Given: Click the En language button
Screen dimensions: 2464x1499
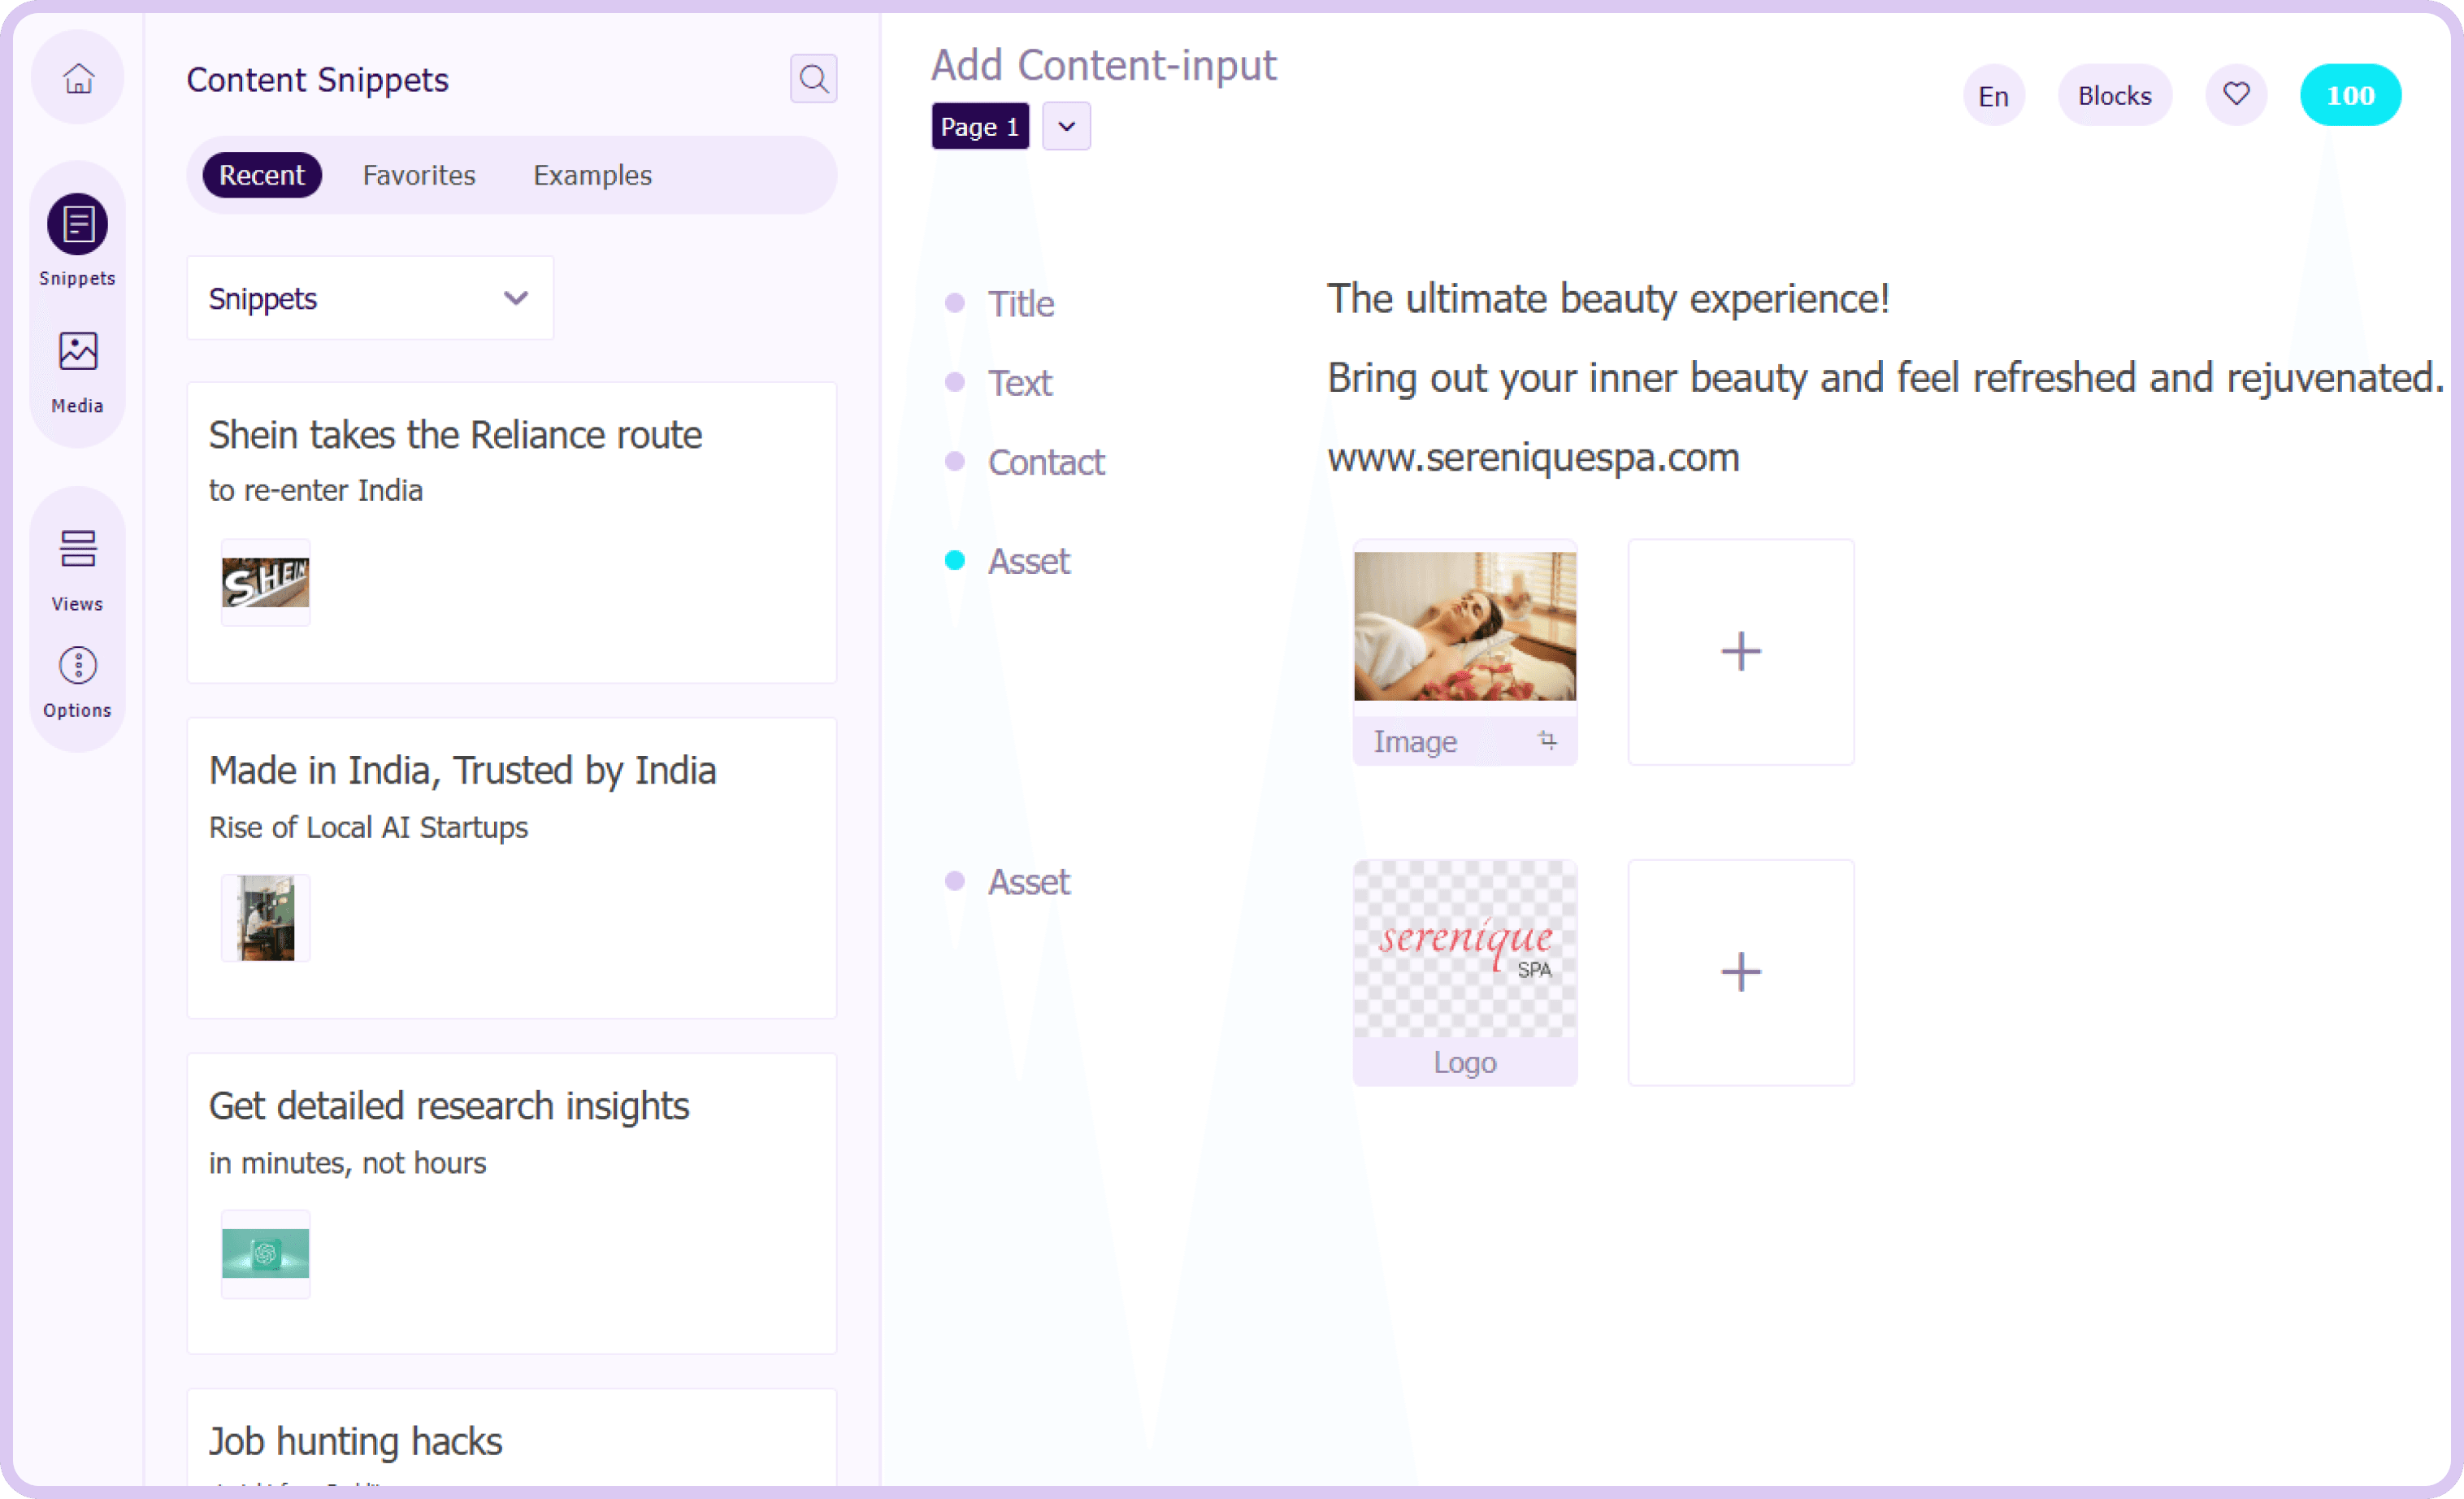Looking at the screenshot, I should tap(1993, 95).
